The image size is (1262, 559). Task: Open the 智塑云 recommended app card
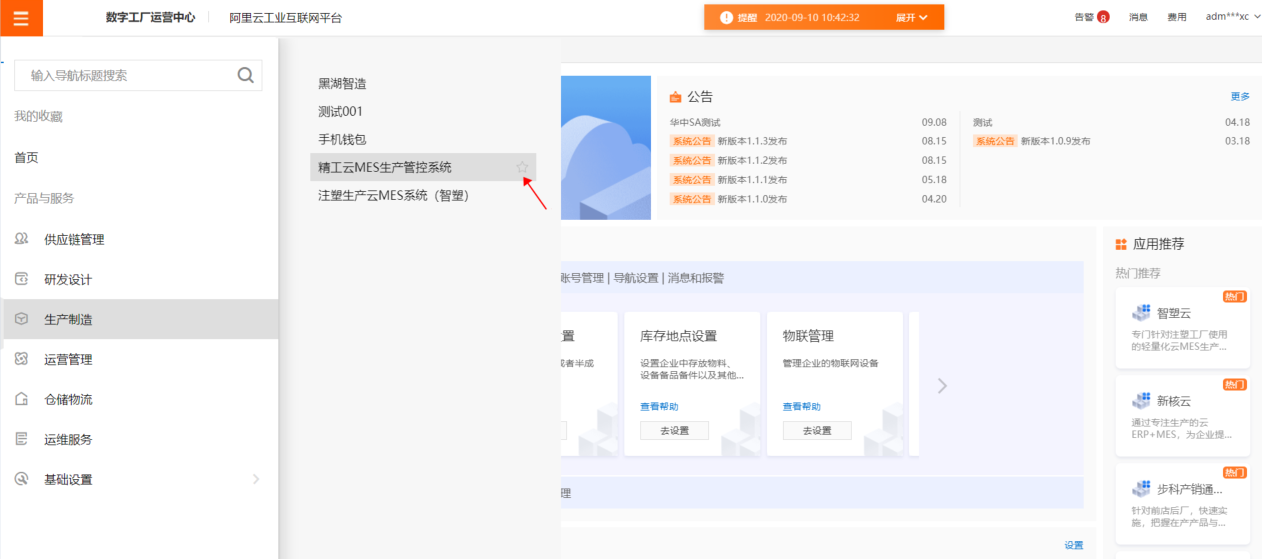click(x=1182, y=328)
